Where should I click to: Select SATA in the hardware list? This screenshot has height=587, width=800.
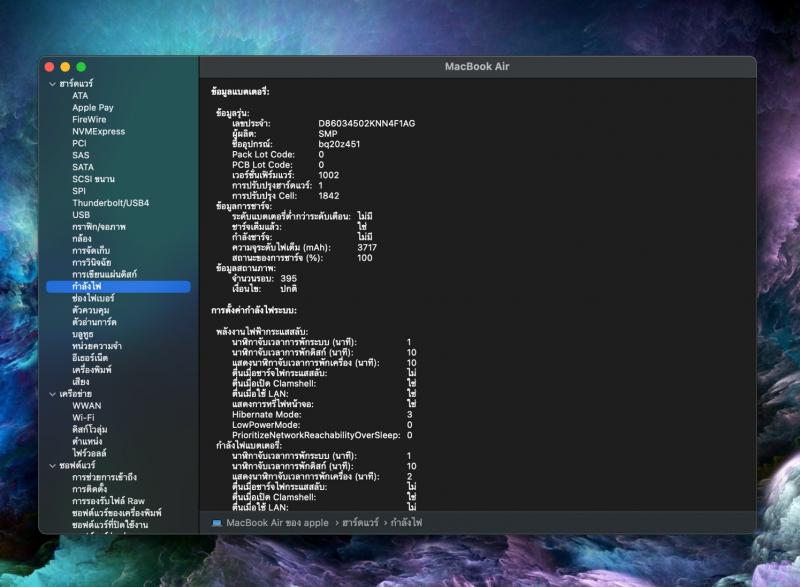(x=83, y=167)
